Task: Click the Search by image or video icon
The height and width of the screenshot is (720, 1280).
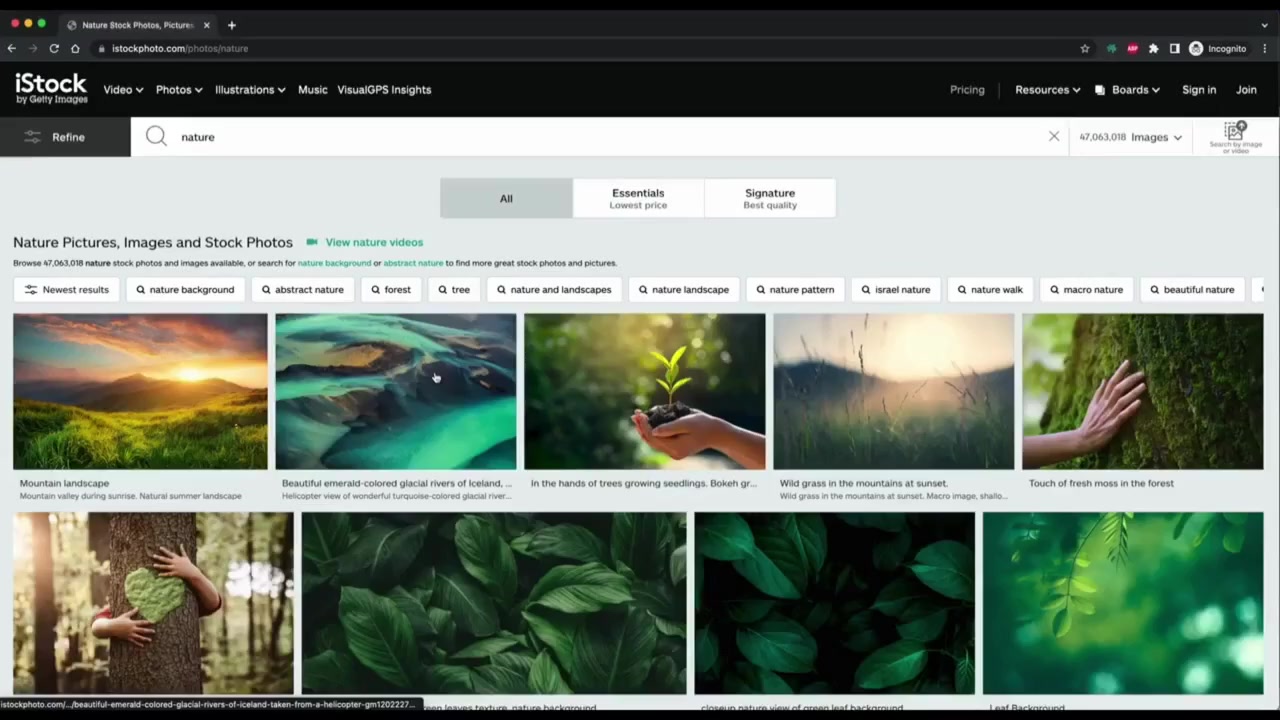Action: coord(1234,135)
